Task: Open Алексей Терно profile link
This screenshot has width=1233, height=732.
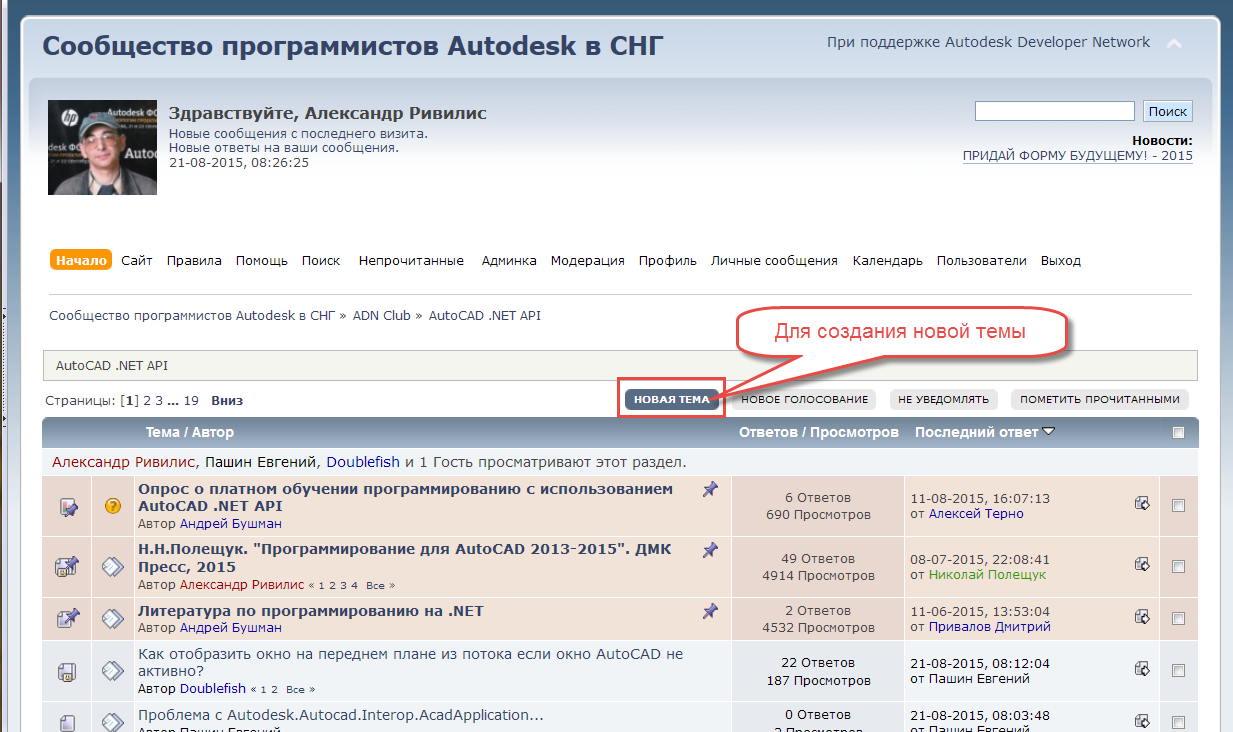Action: click(976, 513)
